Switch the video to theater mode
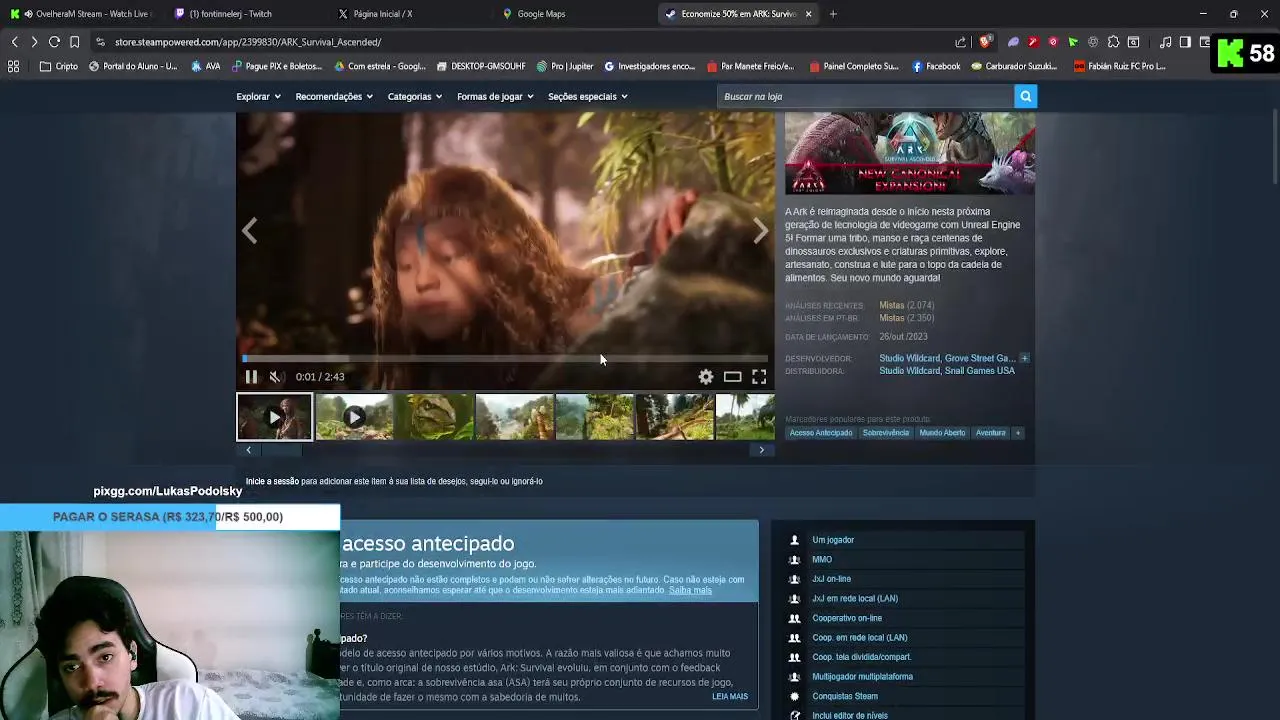The image size is (1280, 720). (x=733, y=377)
